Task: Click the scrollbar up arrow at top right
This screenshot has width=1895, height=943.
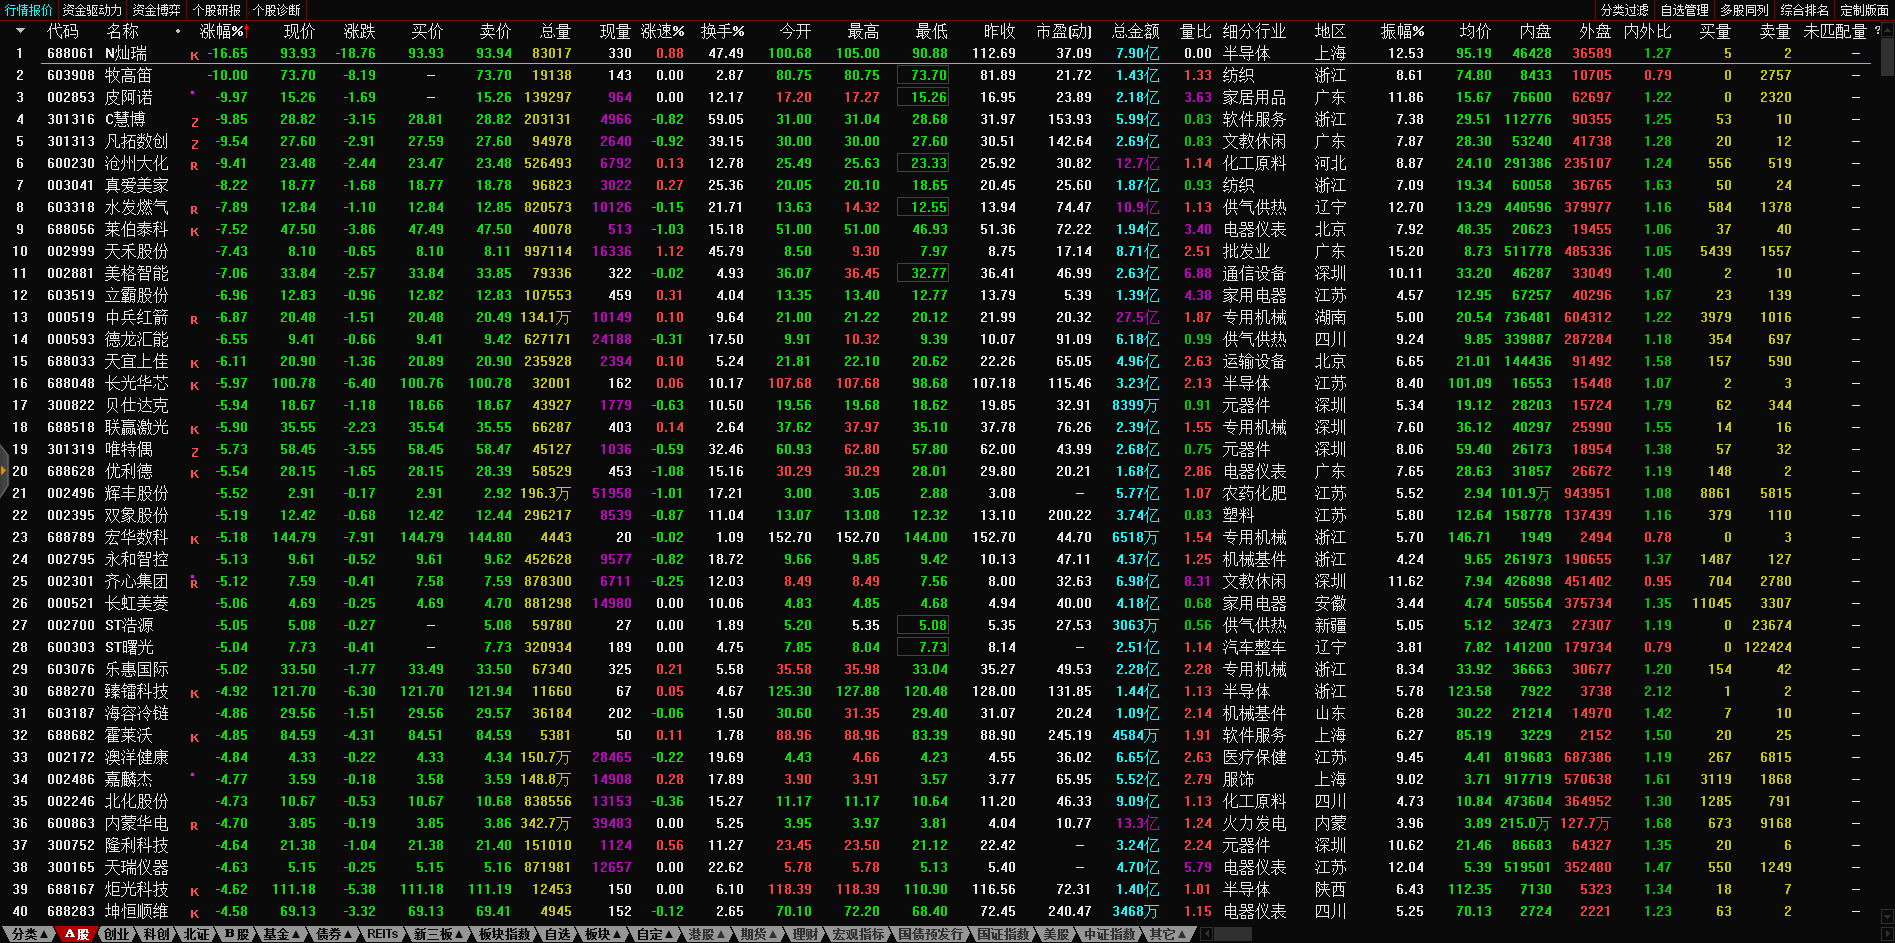Action: click(1887, 31)
